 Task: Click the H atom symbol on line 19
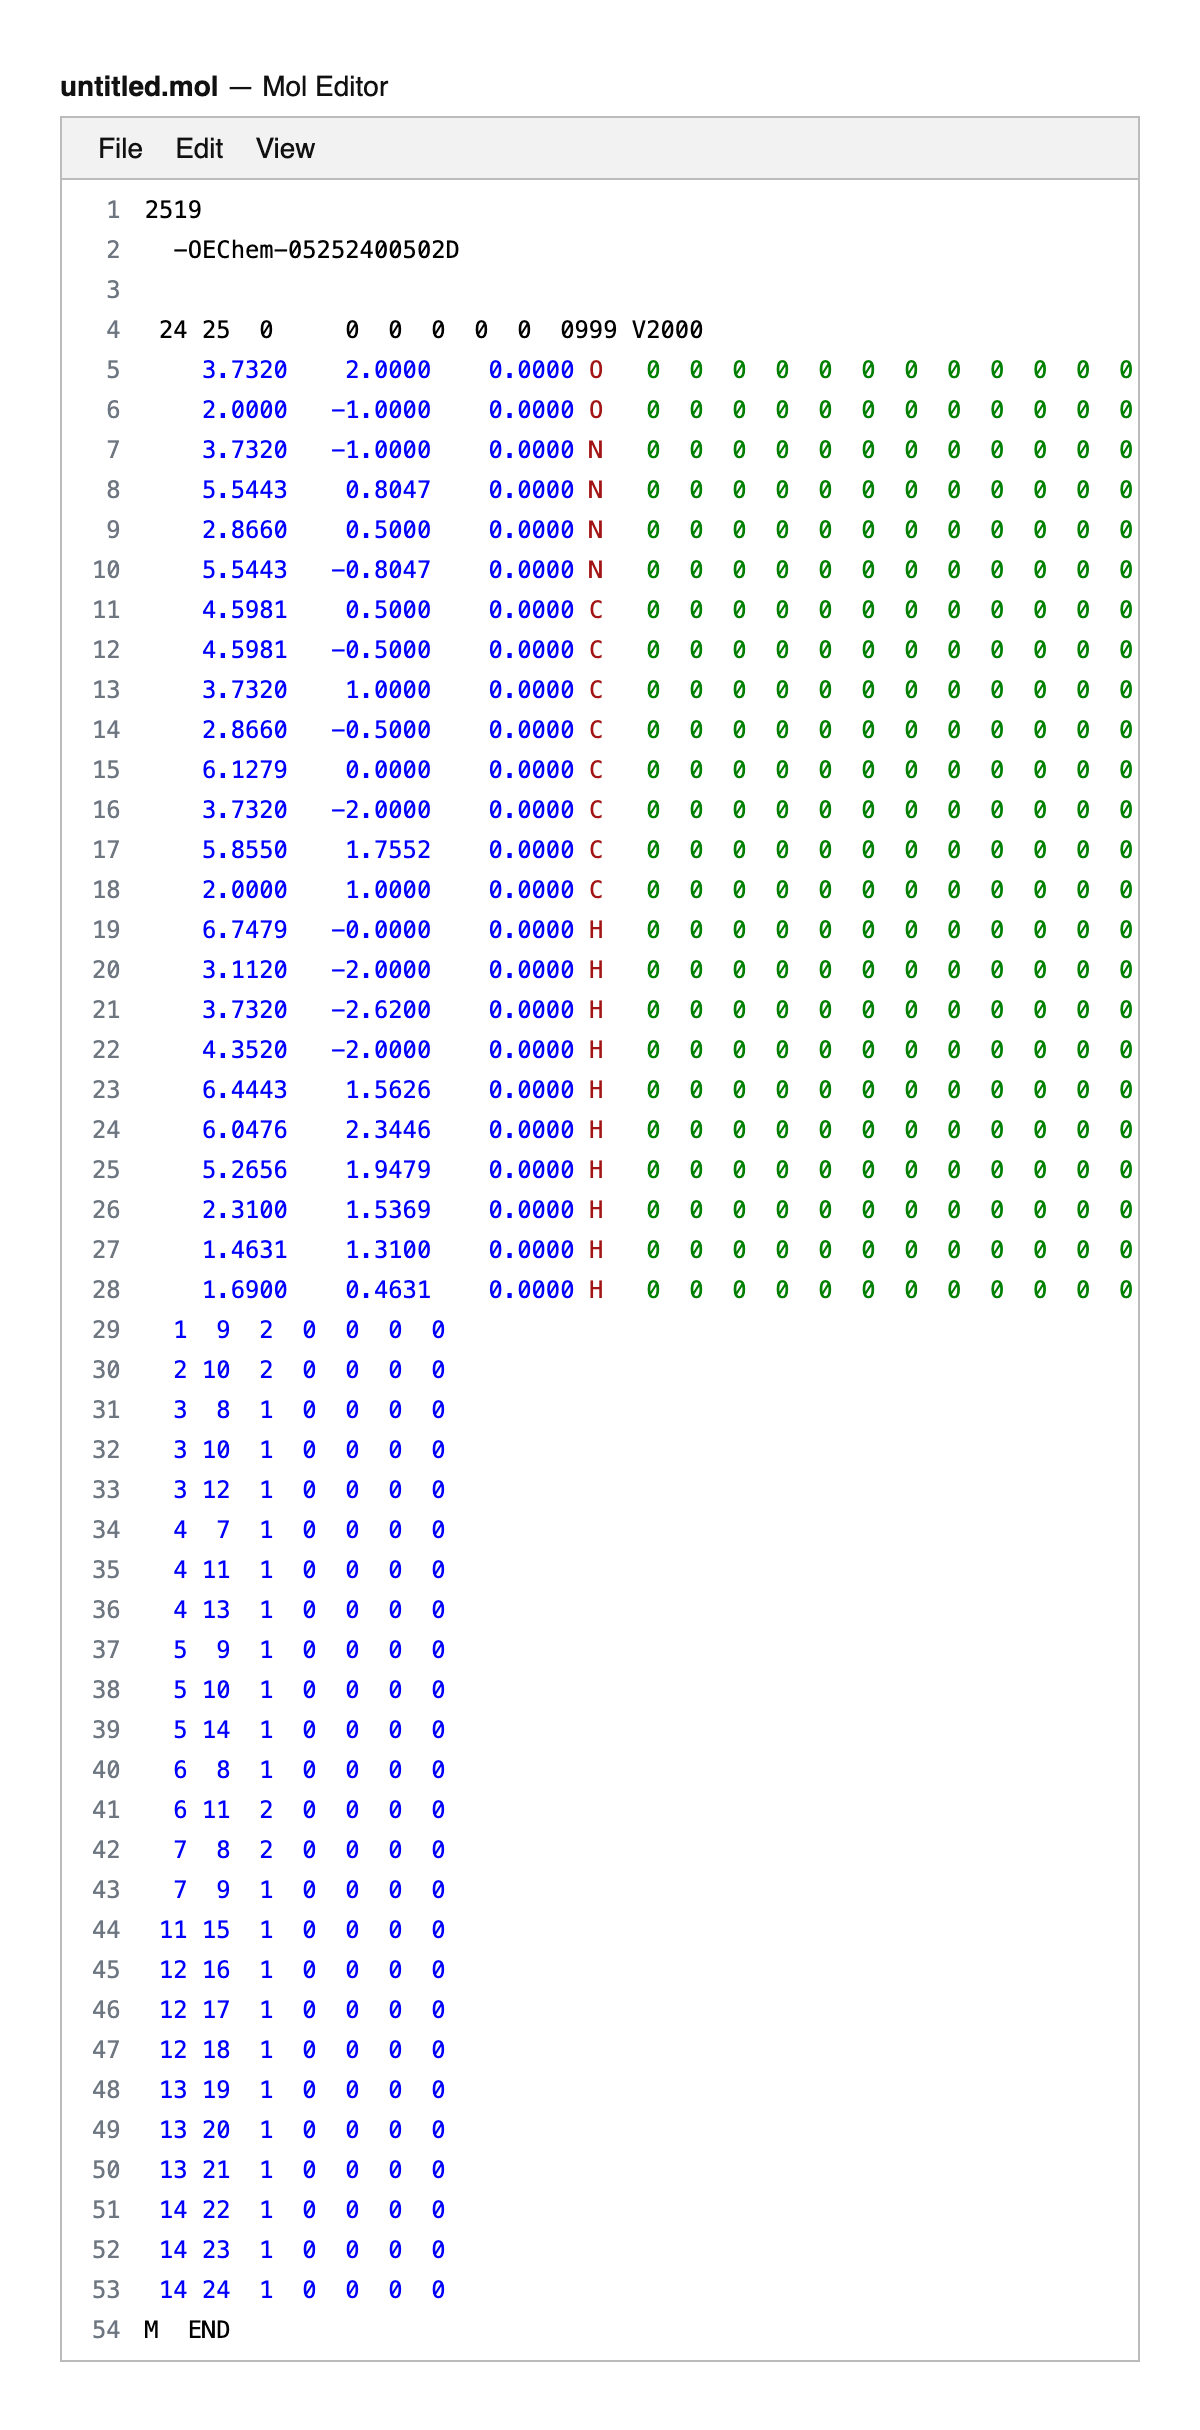(596, 930)
